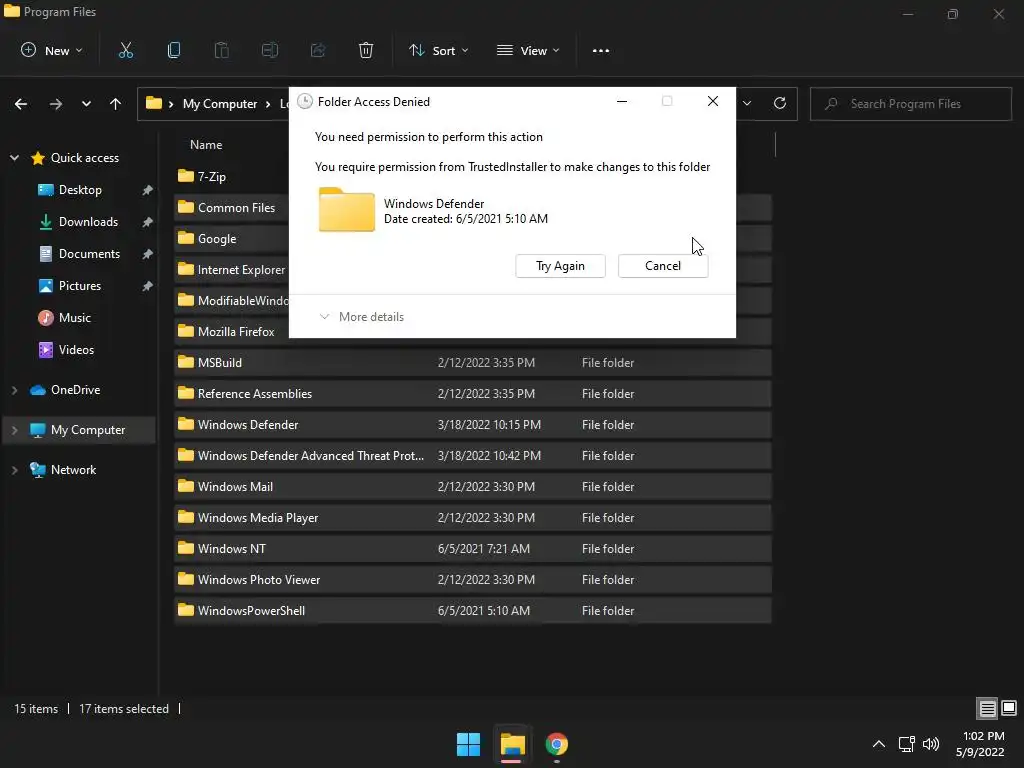Show hidden tray icons chevron
Screen dimensions: 1024x768
point(879,744)
